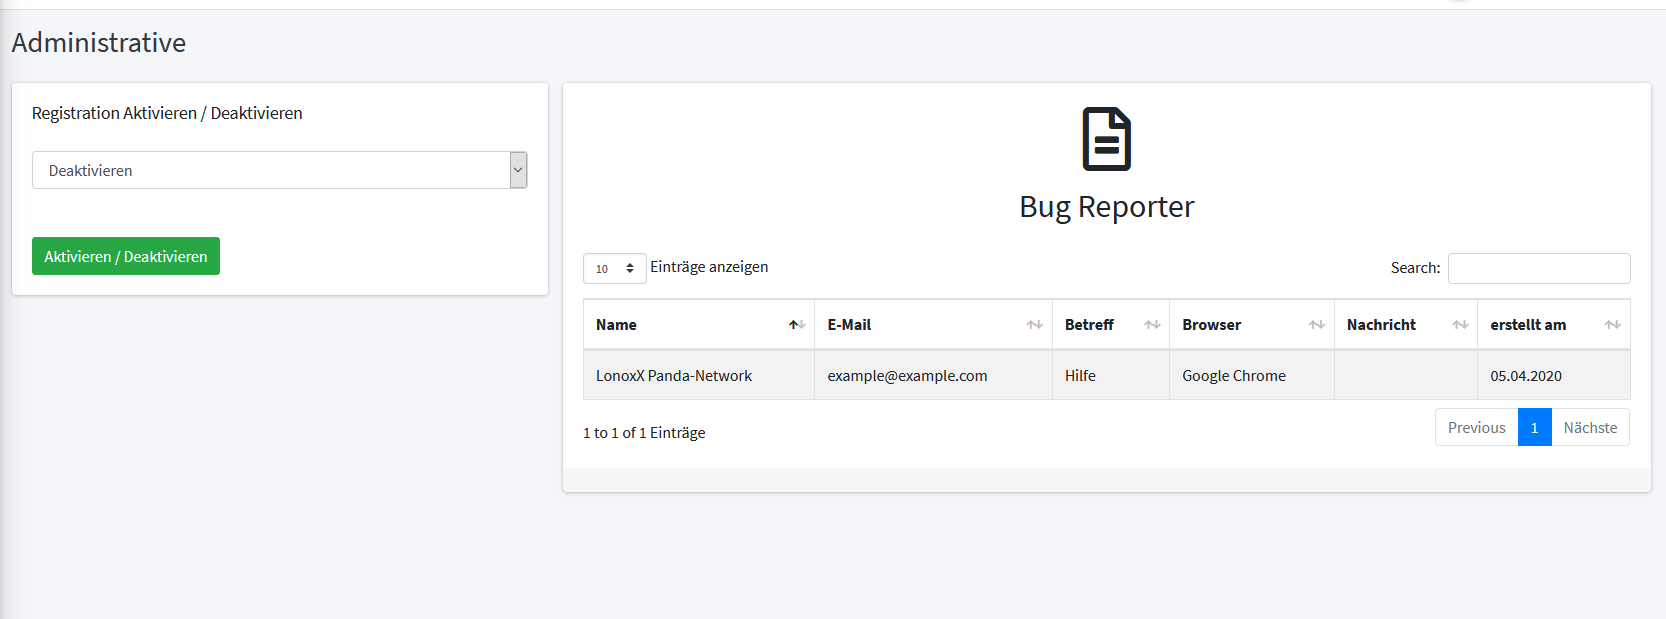Expand the entries-per-page selector showing 10

(614, 268)
